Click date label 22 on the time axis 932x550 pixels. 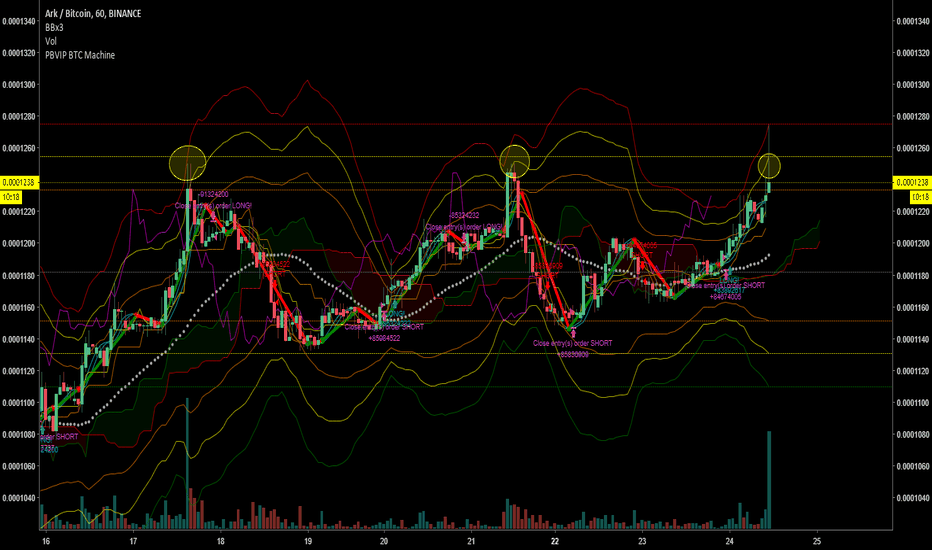[x=555, y=541]
